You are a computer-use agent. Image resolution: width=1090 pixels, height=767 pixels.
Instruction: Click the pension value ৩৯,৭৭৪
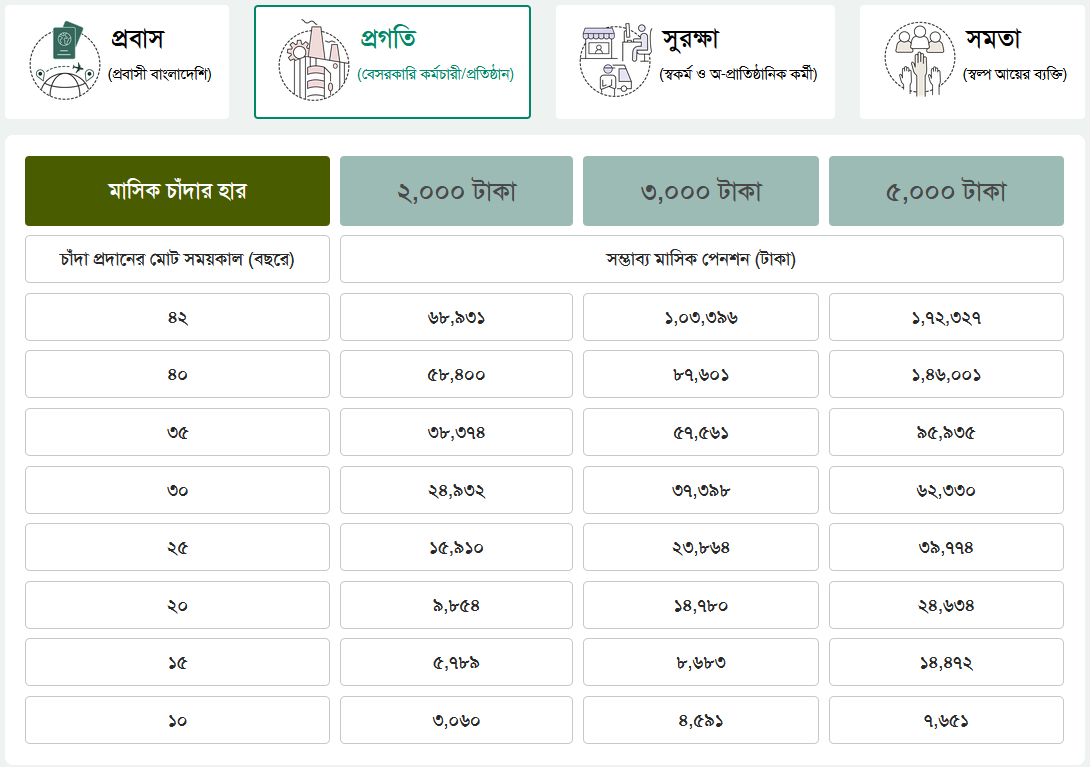tap(946, 547)
